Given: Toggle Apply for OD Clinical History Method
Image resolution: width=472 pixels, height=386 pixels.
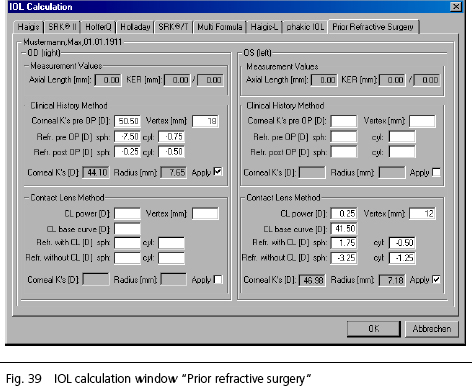Looking at the screenshot, I should (218, 172).
